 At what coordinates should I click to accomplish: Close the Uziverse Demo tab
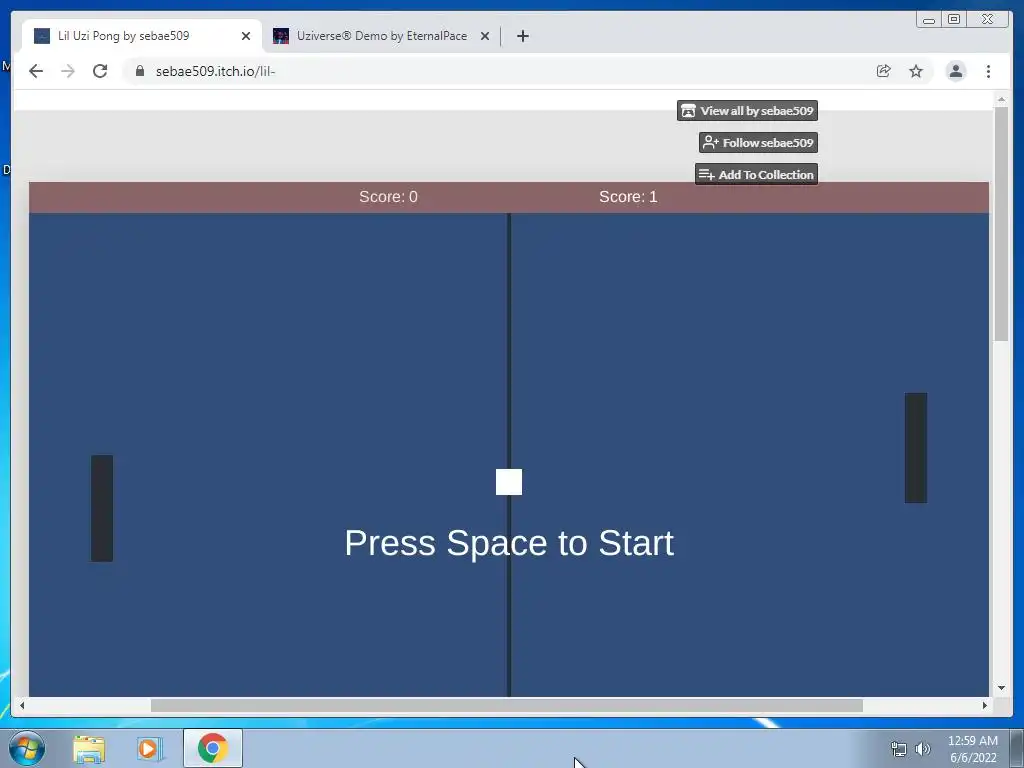485,36
